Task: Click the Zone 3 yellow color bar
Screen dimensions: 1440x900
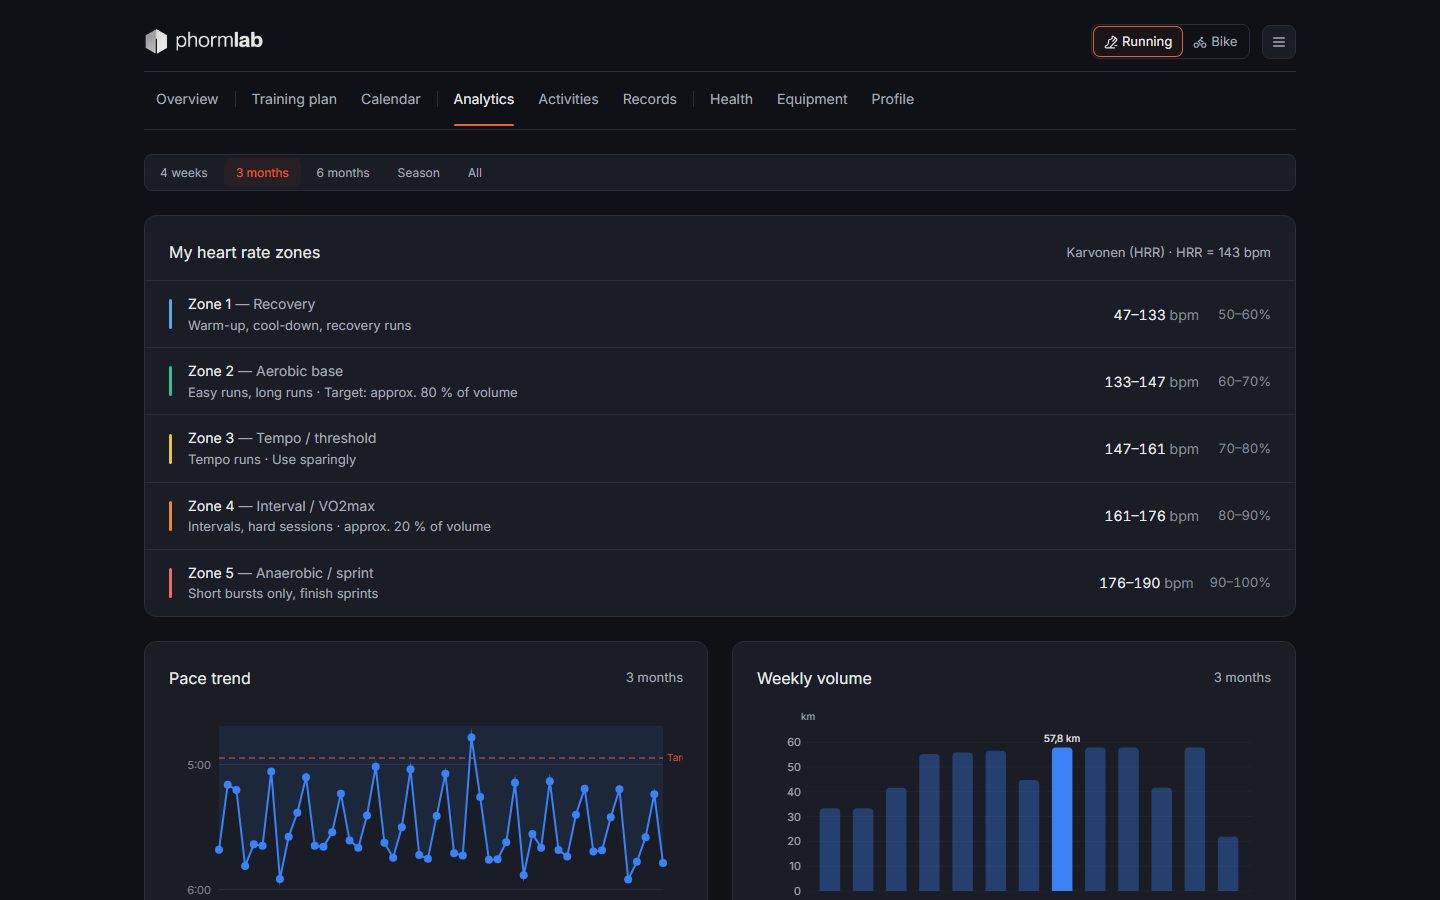Action: point(170,448)
